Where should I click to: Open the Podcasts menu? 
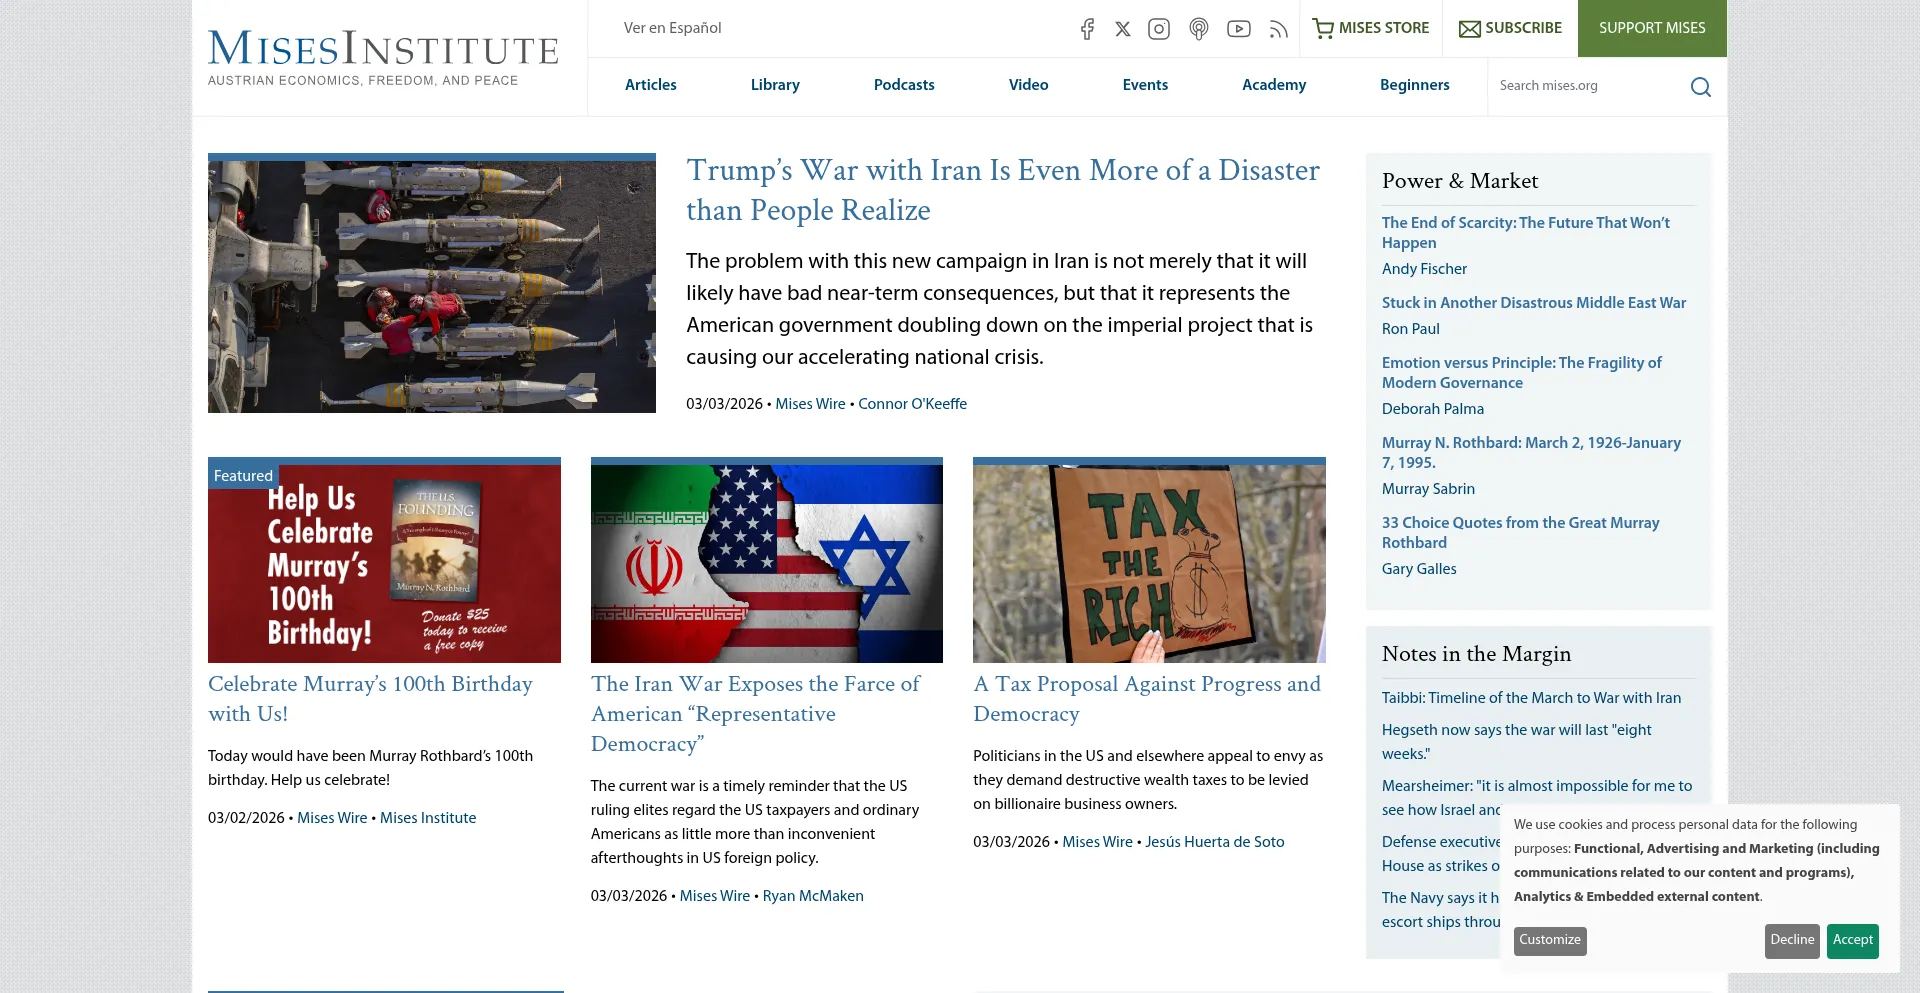coord(904,85)
